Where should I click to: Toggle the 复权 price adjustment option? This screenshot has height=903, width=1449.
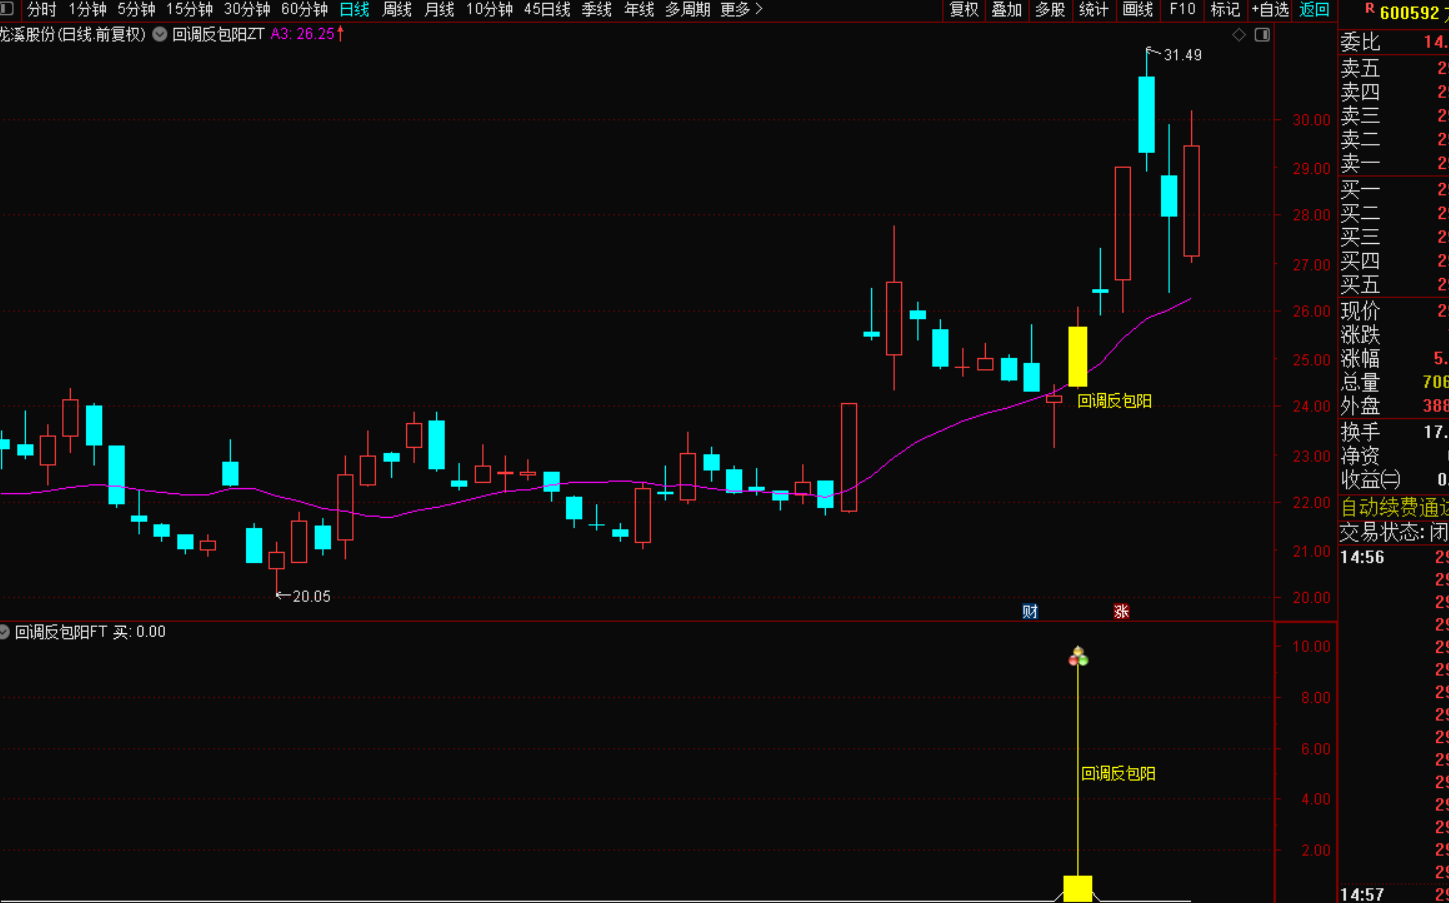tap(964, 9)
